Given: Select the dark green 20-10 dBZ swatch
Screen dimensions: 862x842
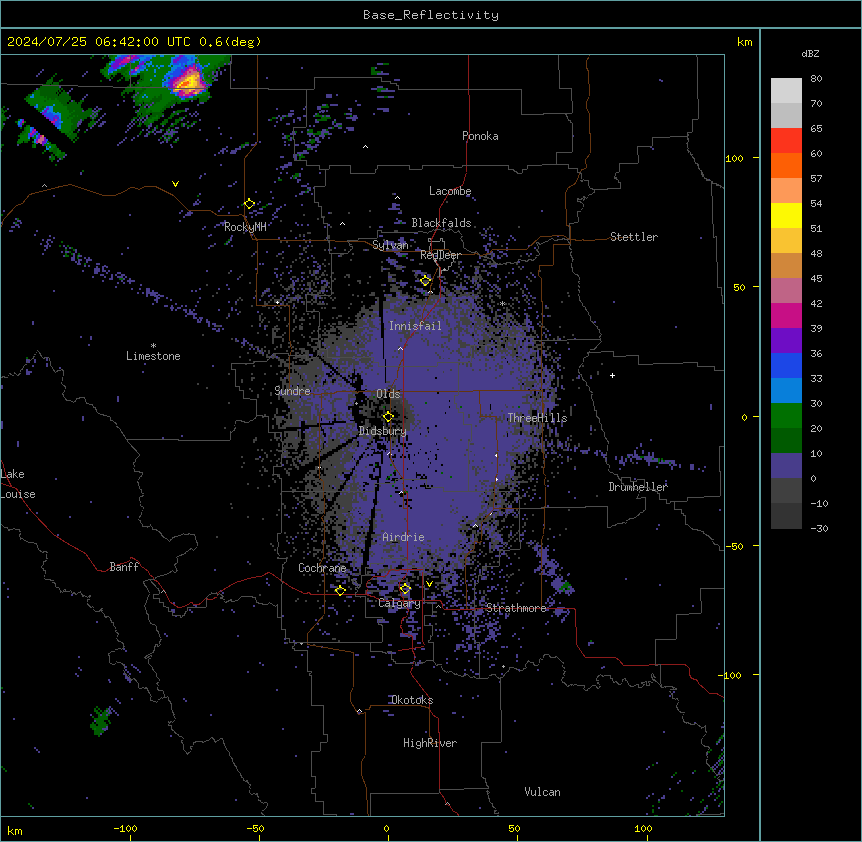Looking at the screenshot, I should pos(786,441).
